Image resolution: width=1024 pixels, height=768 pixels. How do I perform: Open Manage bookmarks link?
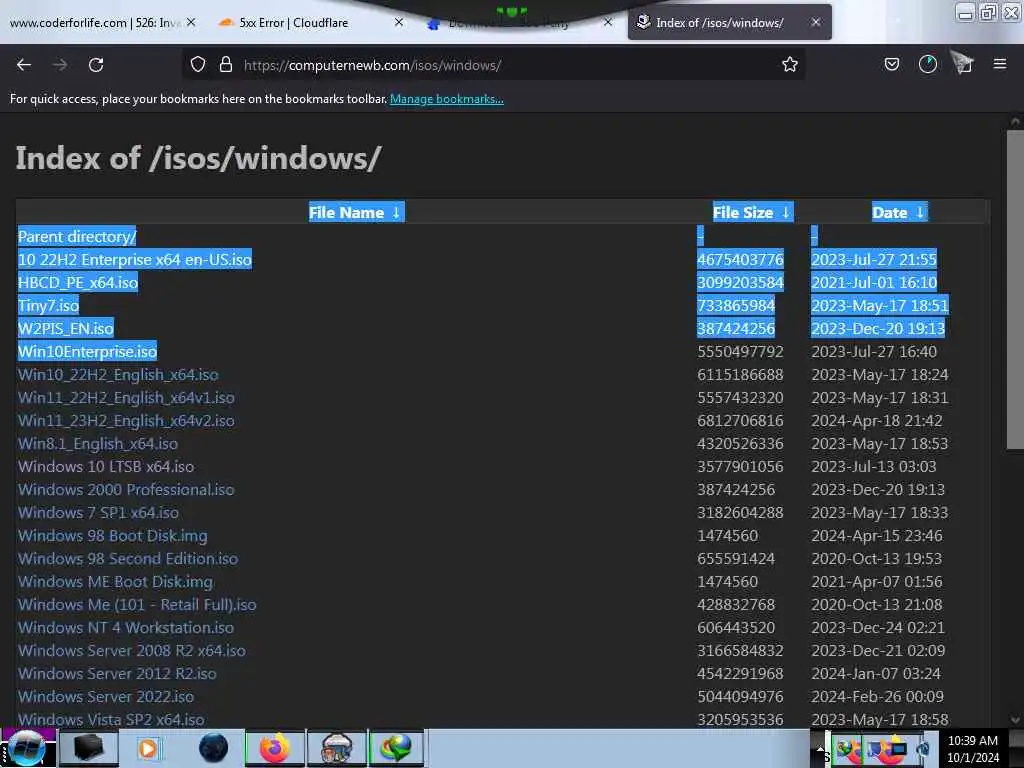tap(447, 99)
